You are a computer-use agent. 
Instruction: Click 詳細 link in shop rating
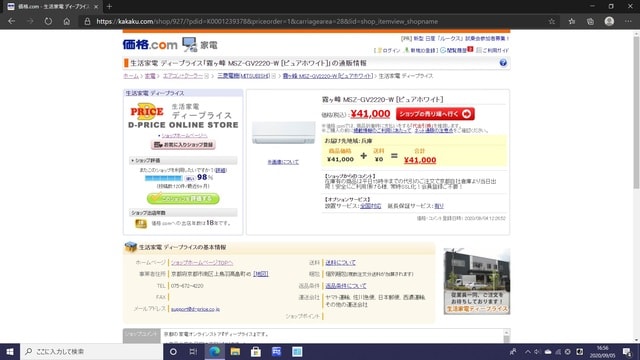[220, 170]
